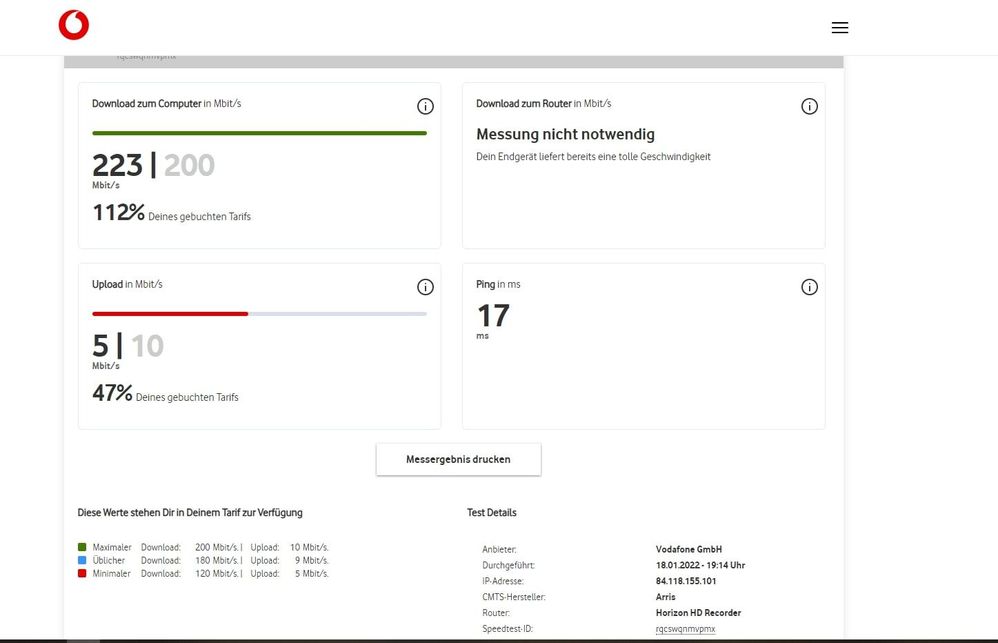Click the 17 ms ping value
Screen dimensions: 998x643
coord(493,316)
